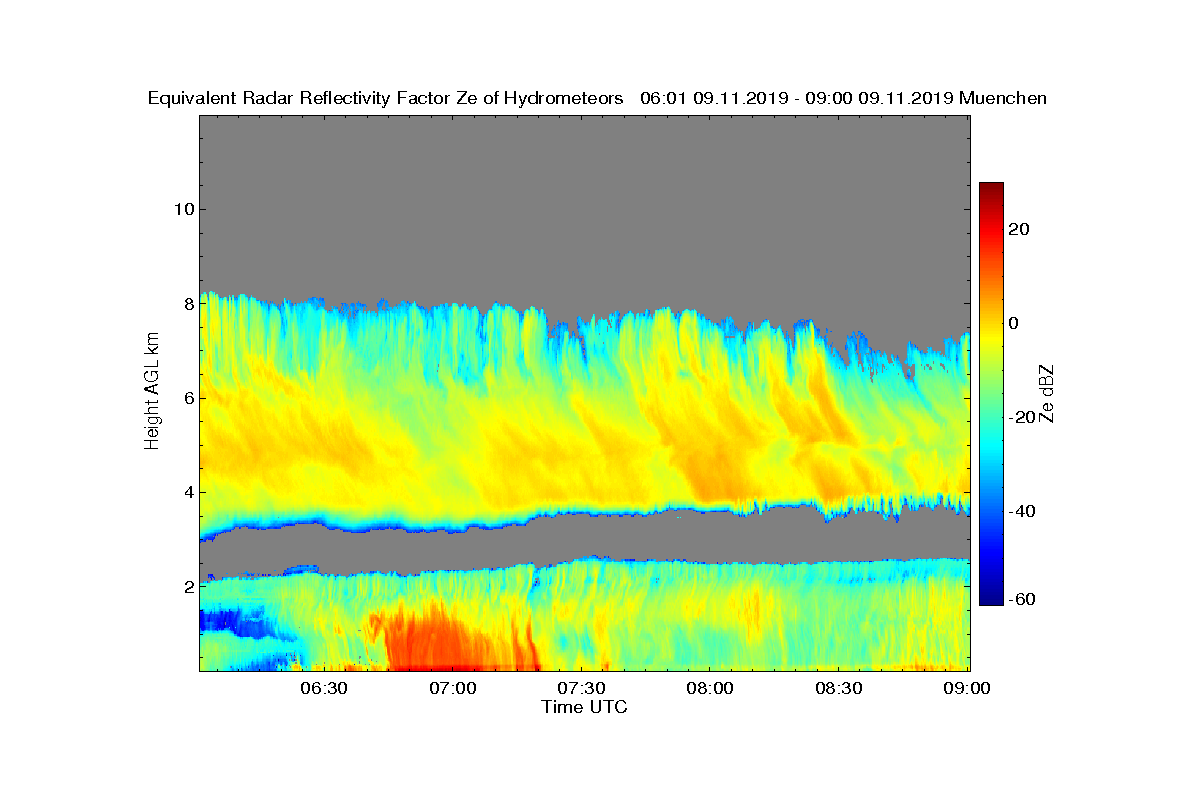Click the colorbar value 20
The image size is (1200, 800).
pyautogui.click(x=1020, y=229)
